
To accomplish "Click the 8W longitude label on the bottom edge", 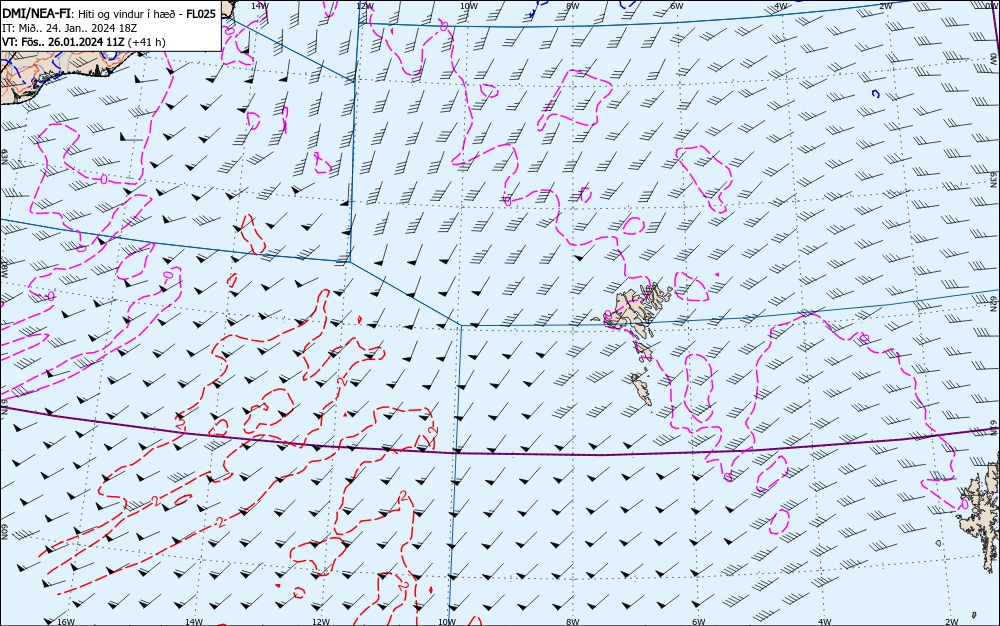I will pos(573,622).
